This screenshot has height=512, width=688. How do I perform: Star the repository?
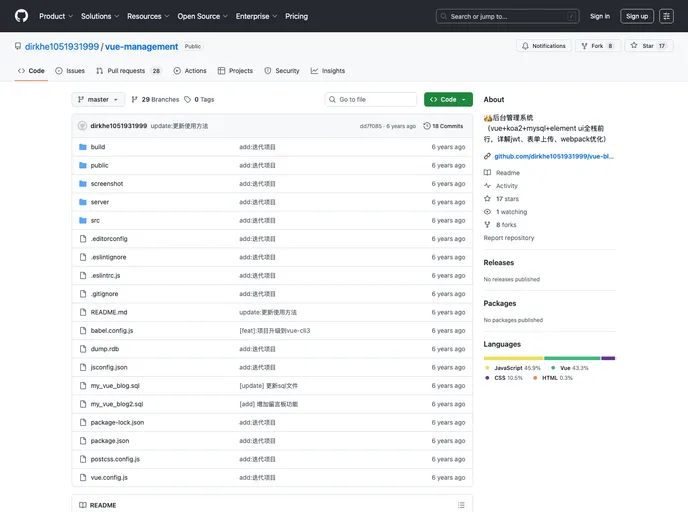pyautogui.click(x=649, y=46)
